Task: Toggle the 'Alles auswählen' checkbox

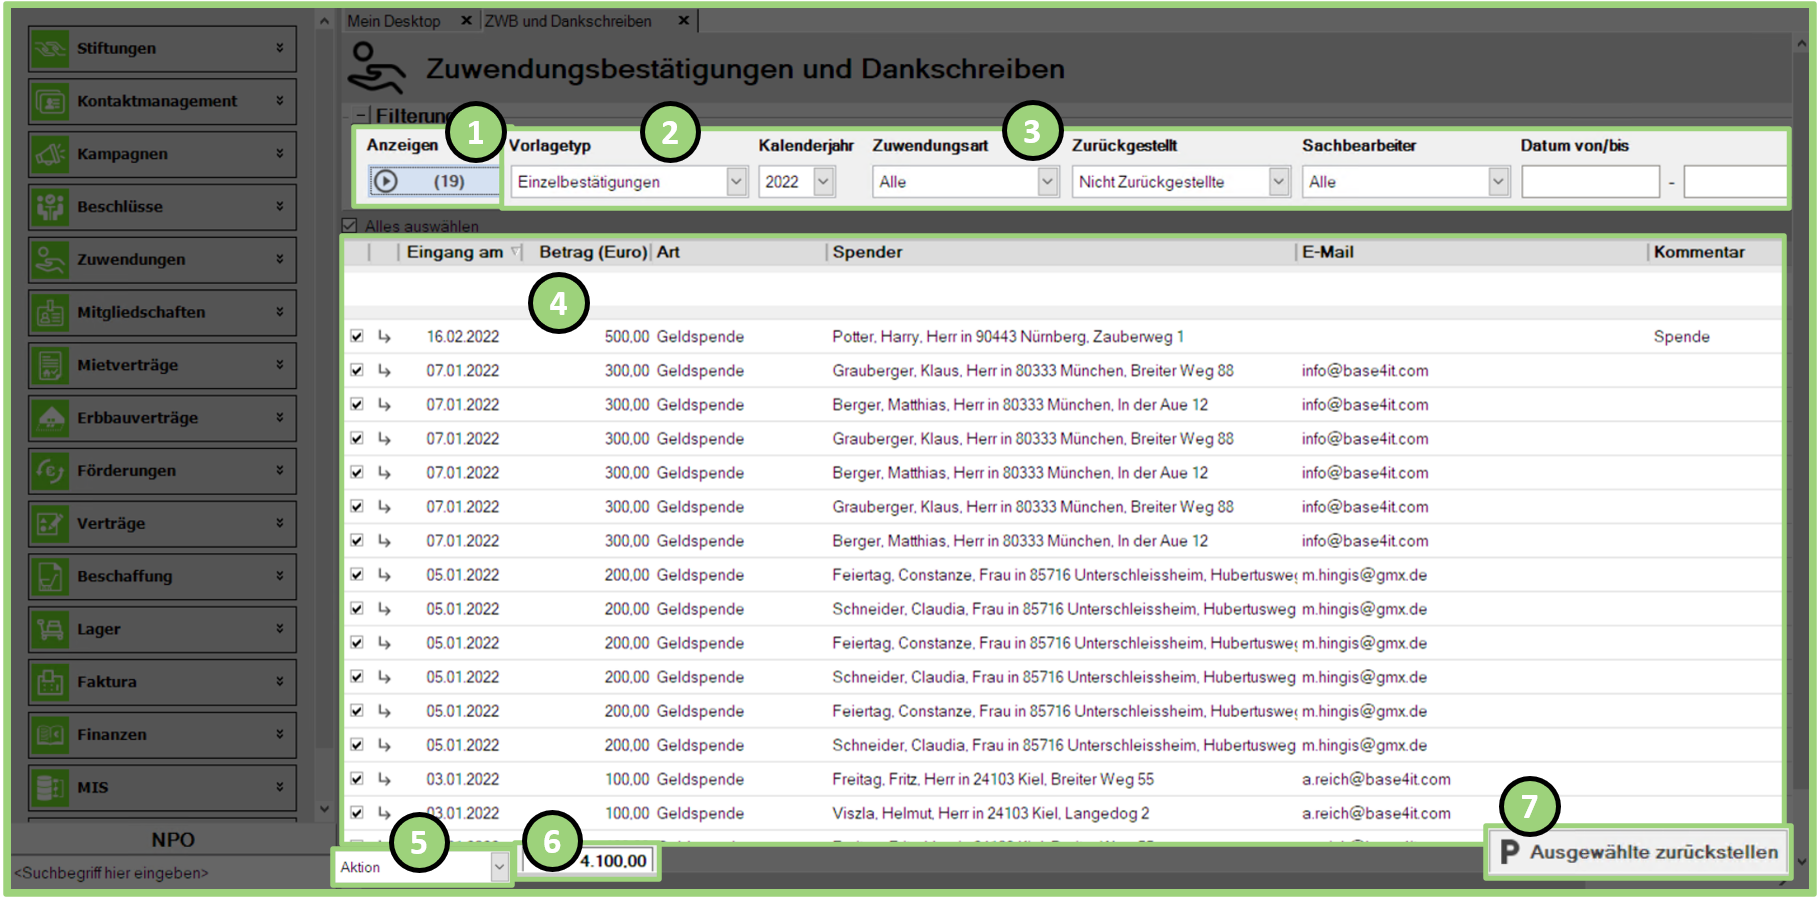Action: click(x=349, y=226)
